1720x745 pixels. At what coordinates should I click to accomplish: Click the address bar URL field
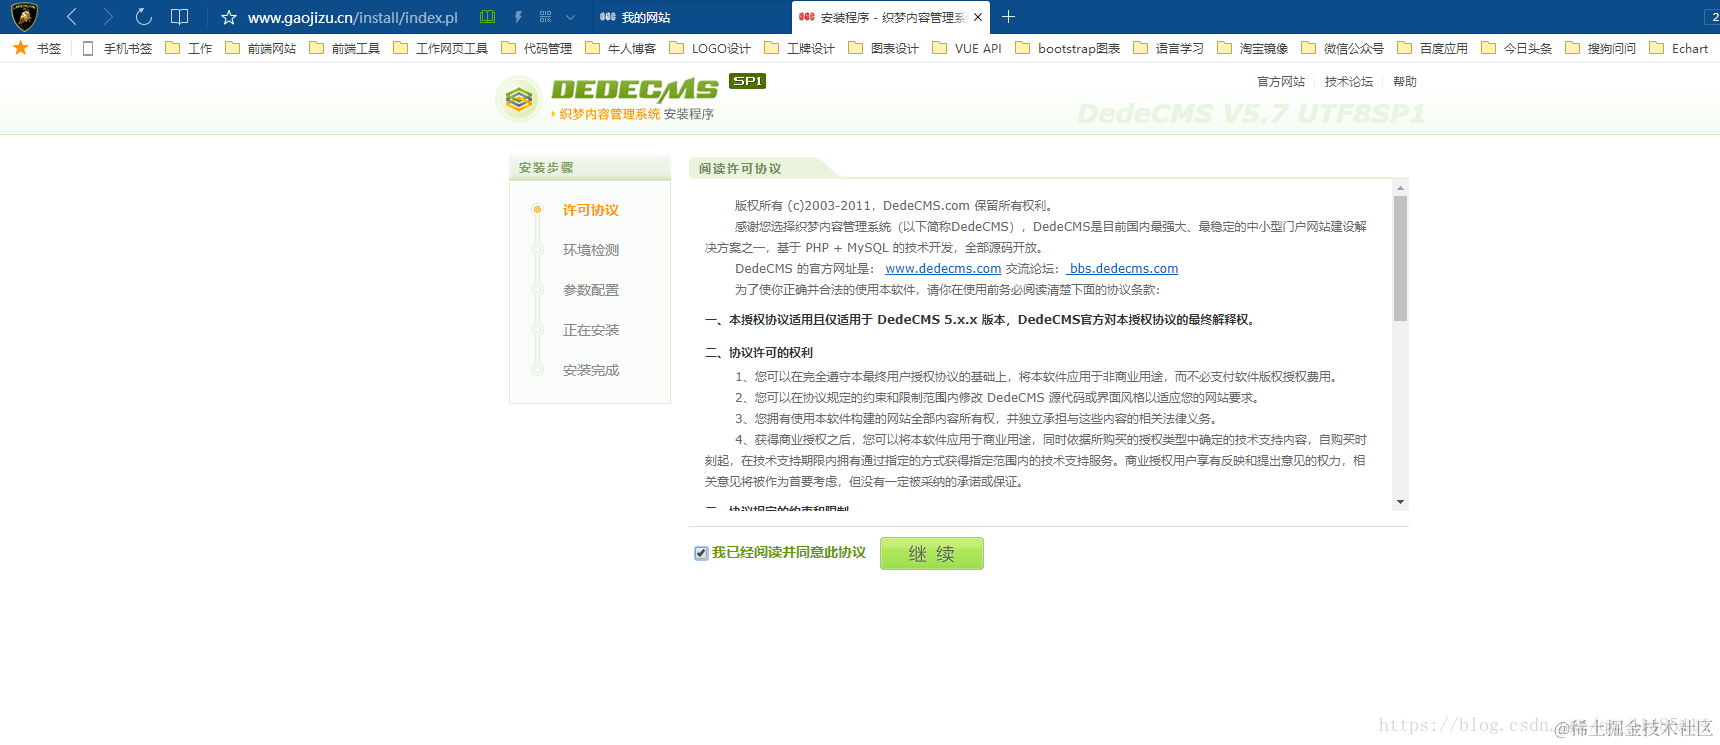(353, 17)
